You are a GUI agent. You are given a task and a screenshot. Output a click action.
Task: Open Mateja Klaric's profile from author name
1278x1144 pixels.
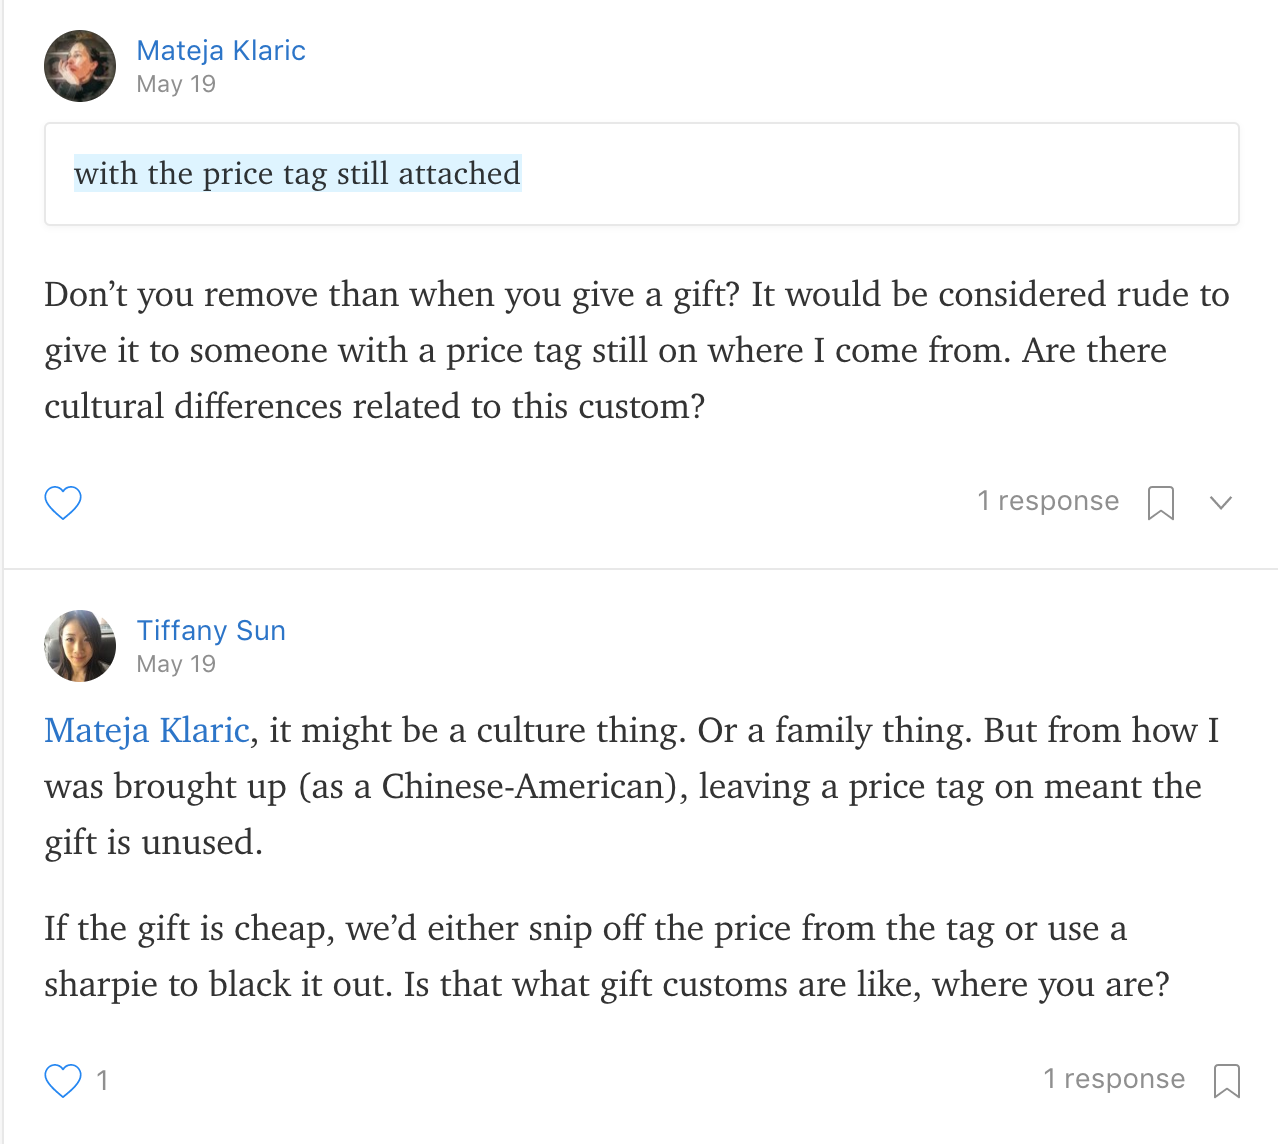[221, 51]
